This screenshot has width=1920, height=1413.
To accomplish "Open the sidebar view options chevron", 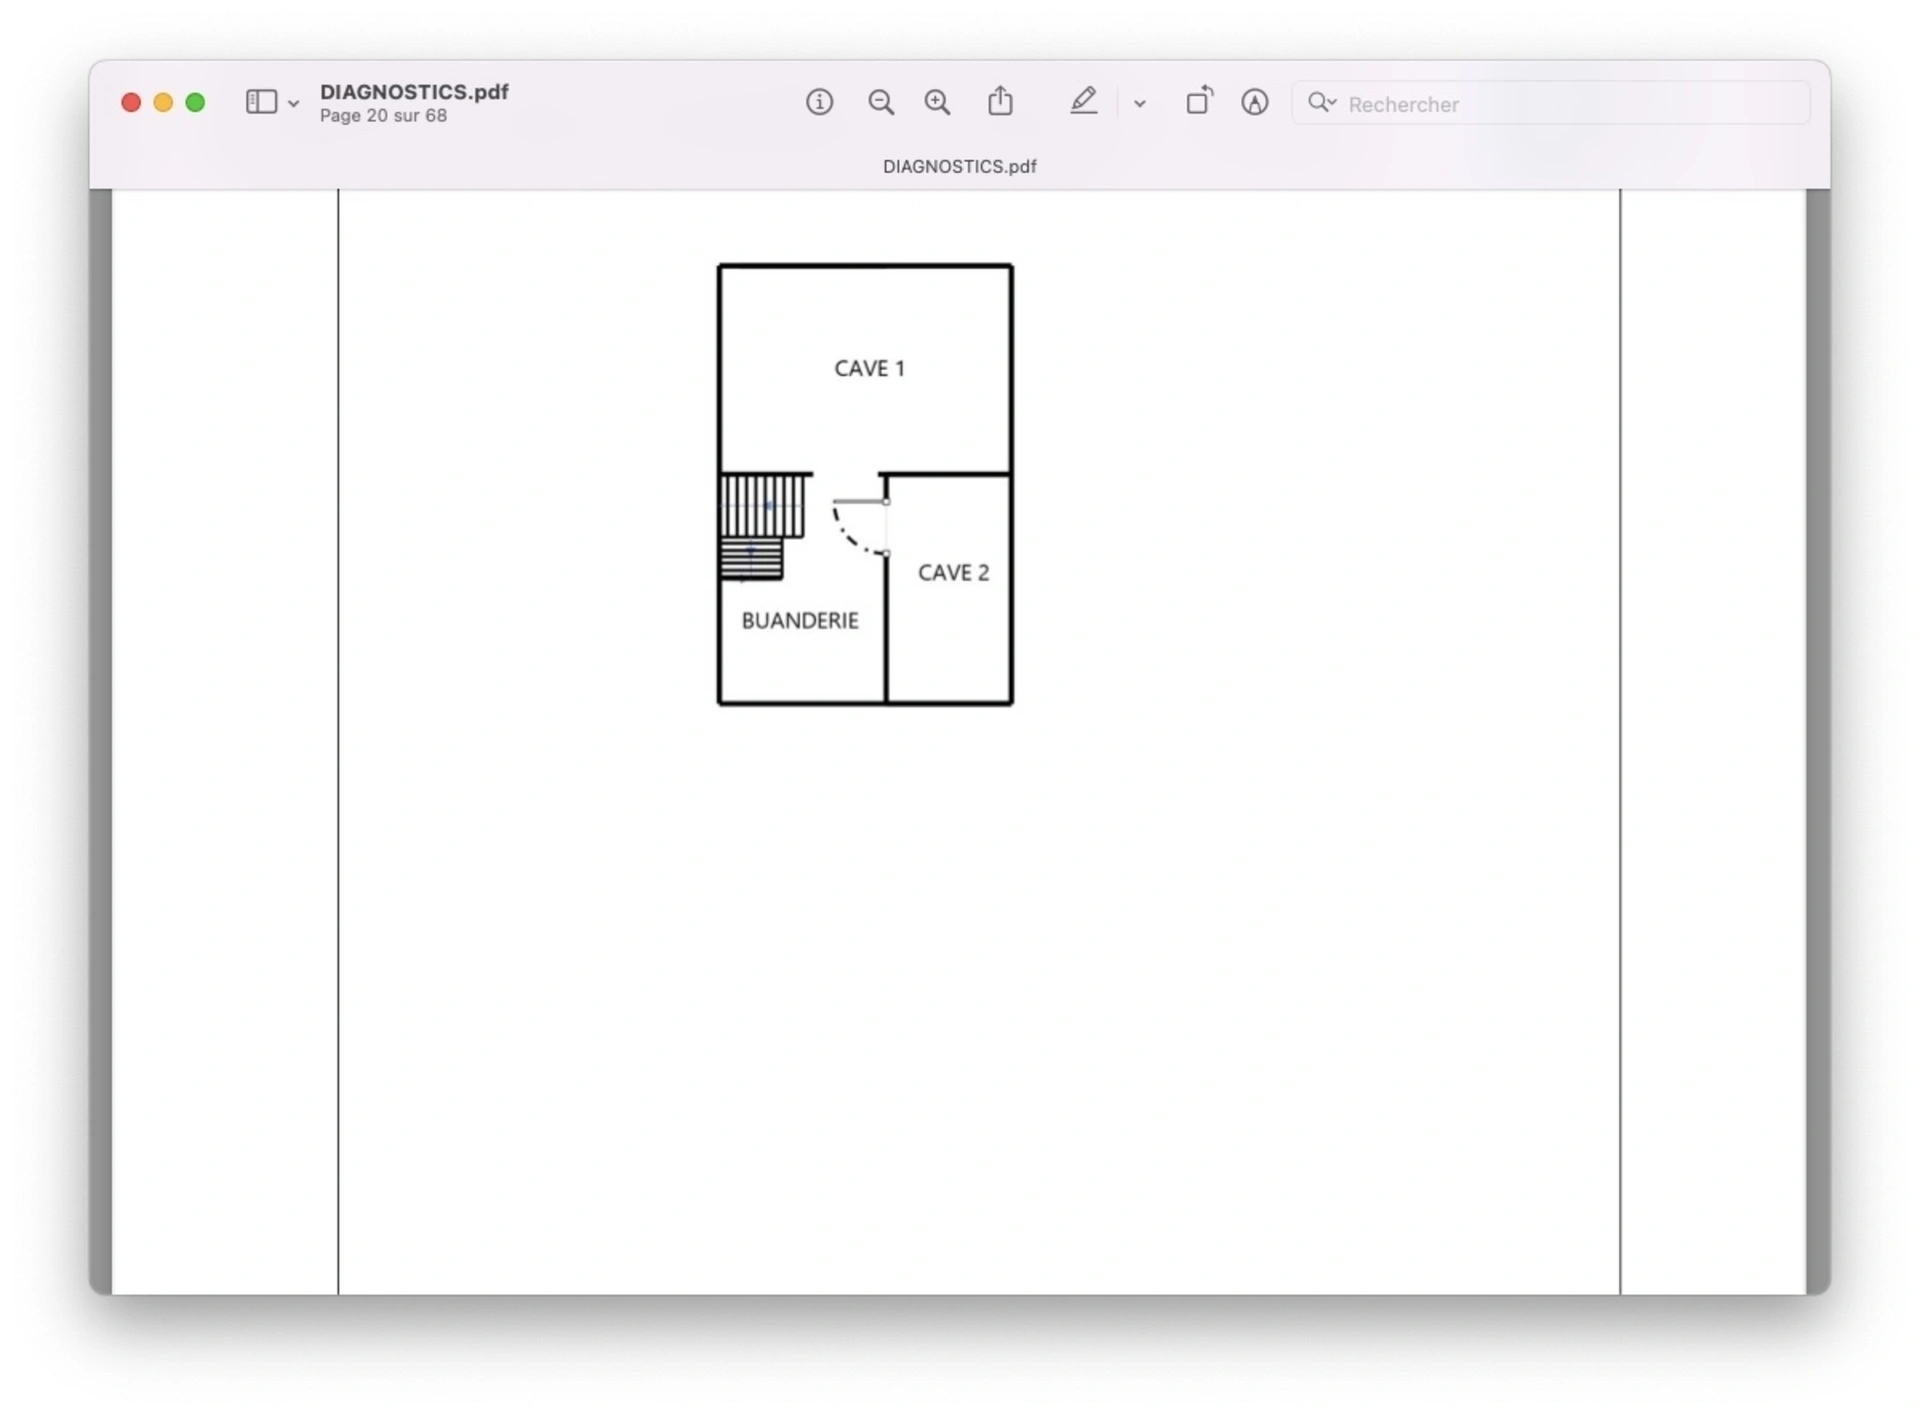I will click(x=294, y=103).
